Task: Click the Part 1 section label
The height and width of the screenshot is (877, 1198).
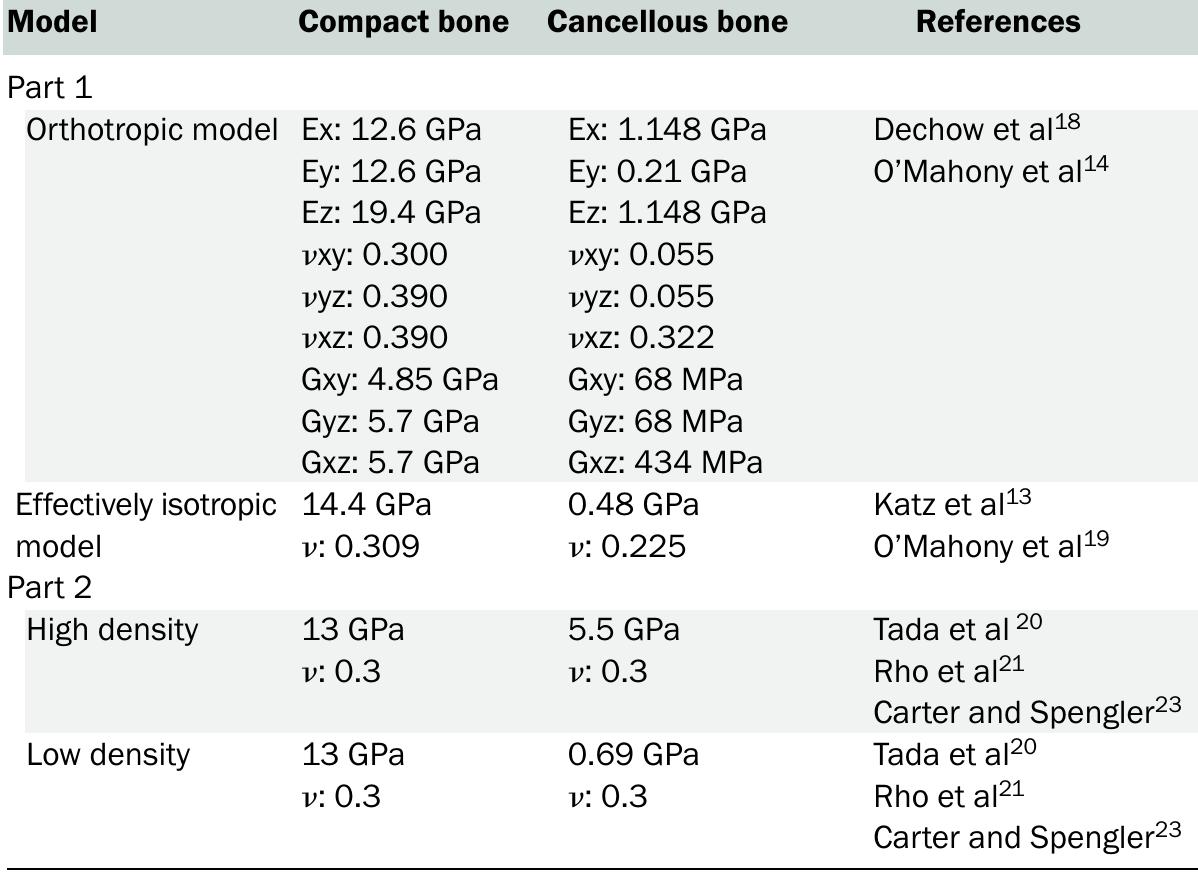Action: click(50, 88)
